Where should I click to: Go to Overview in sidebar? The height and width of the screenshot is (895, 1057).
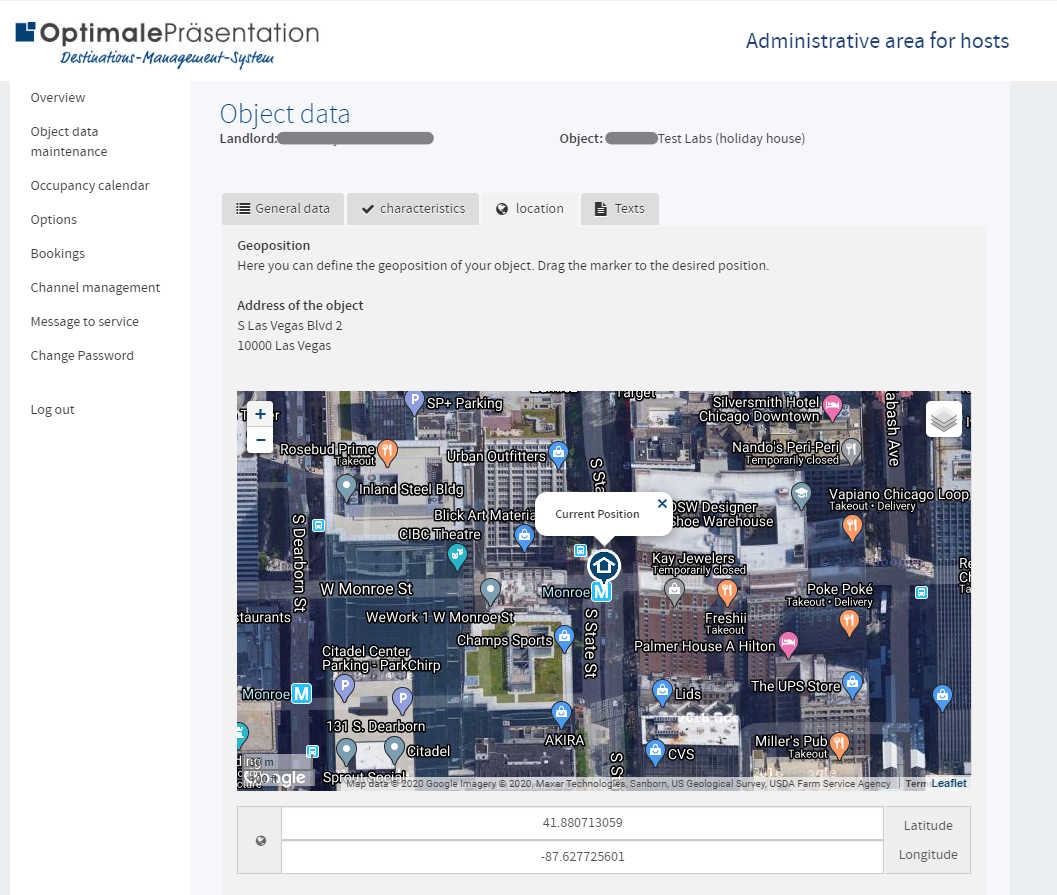click(x=58, y=98)
